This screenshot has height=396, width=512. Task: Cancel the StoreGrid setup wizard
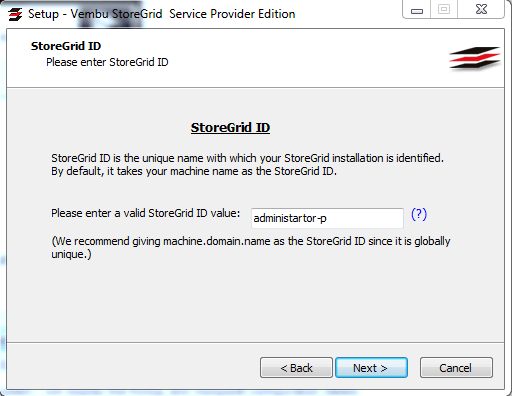[456, 368]
